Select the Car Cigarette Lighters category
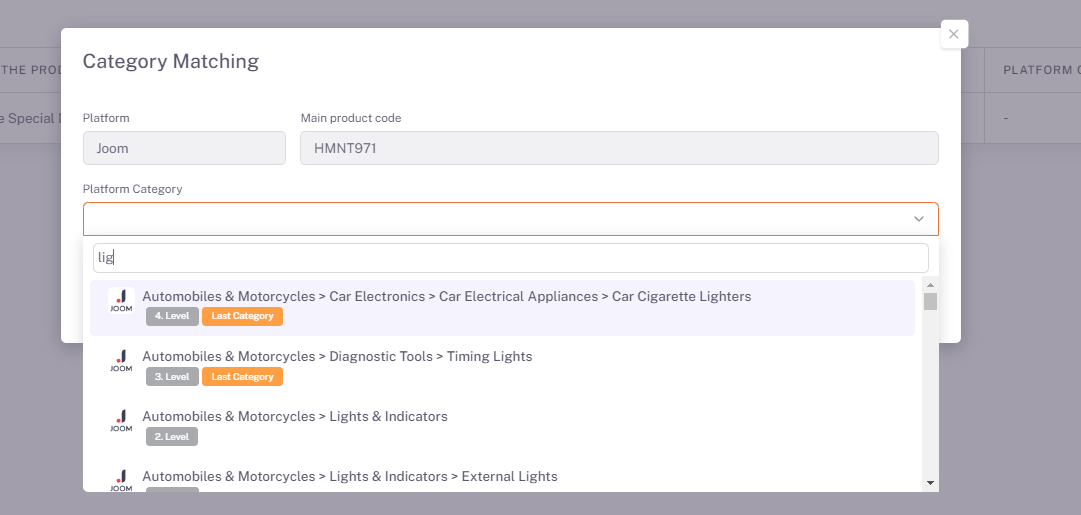This screenshot has width=1081, height=515. tap(446, 297)
